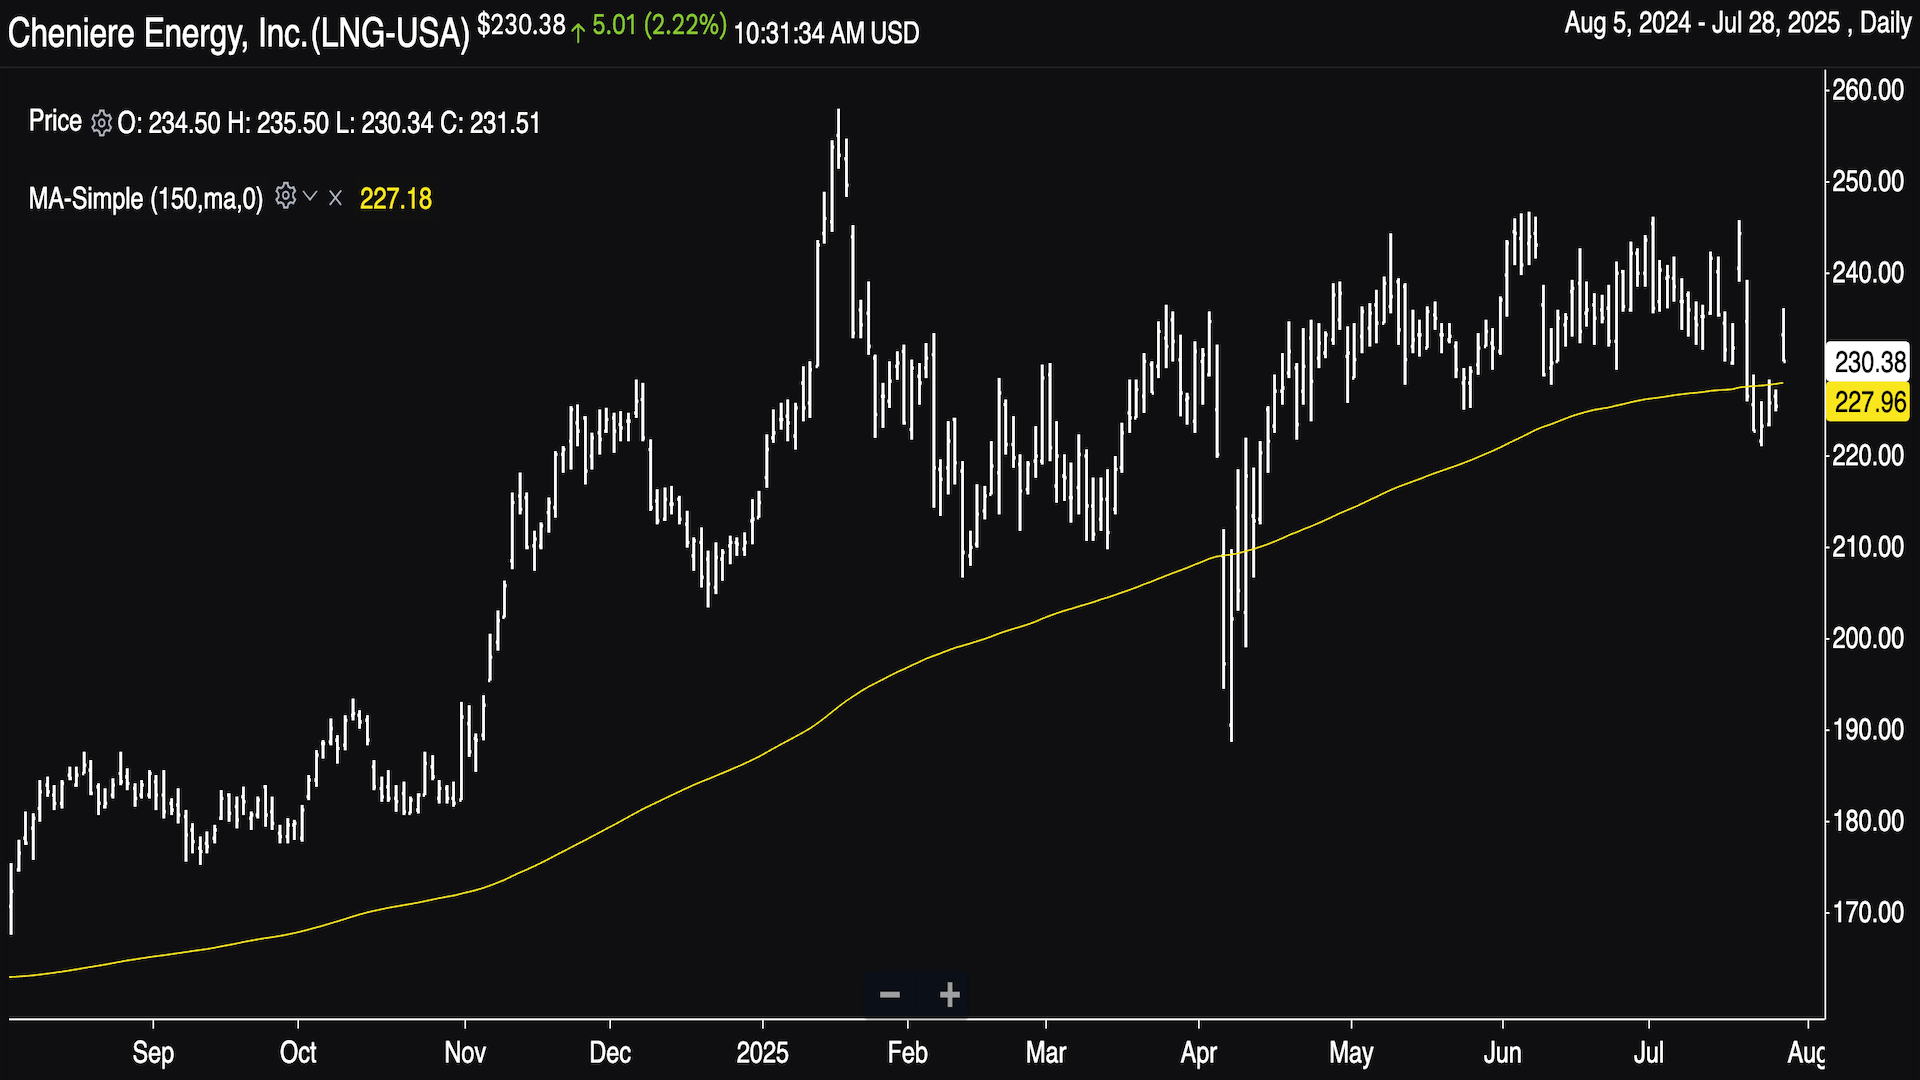This screenshot has height=1080, width=1920.
Task: Click the green up-arrow change indicator
Action: [x=578, y=32]
